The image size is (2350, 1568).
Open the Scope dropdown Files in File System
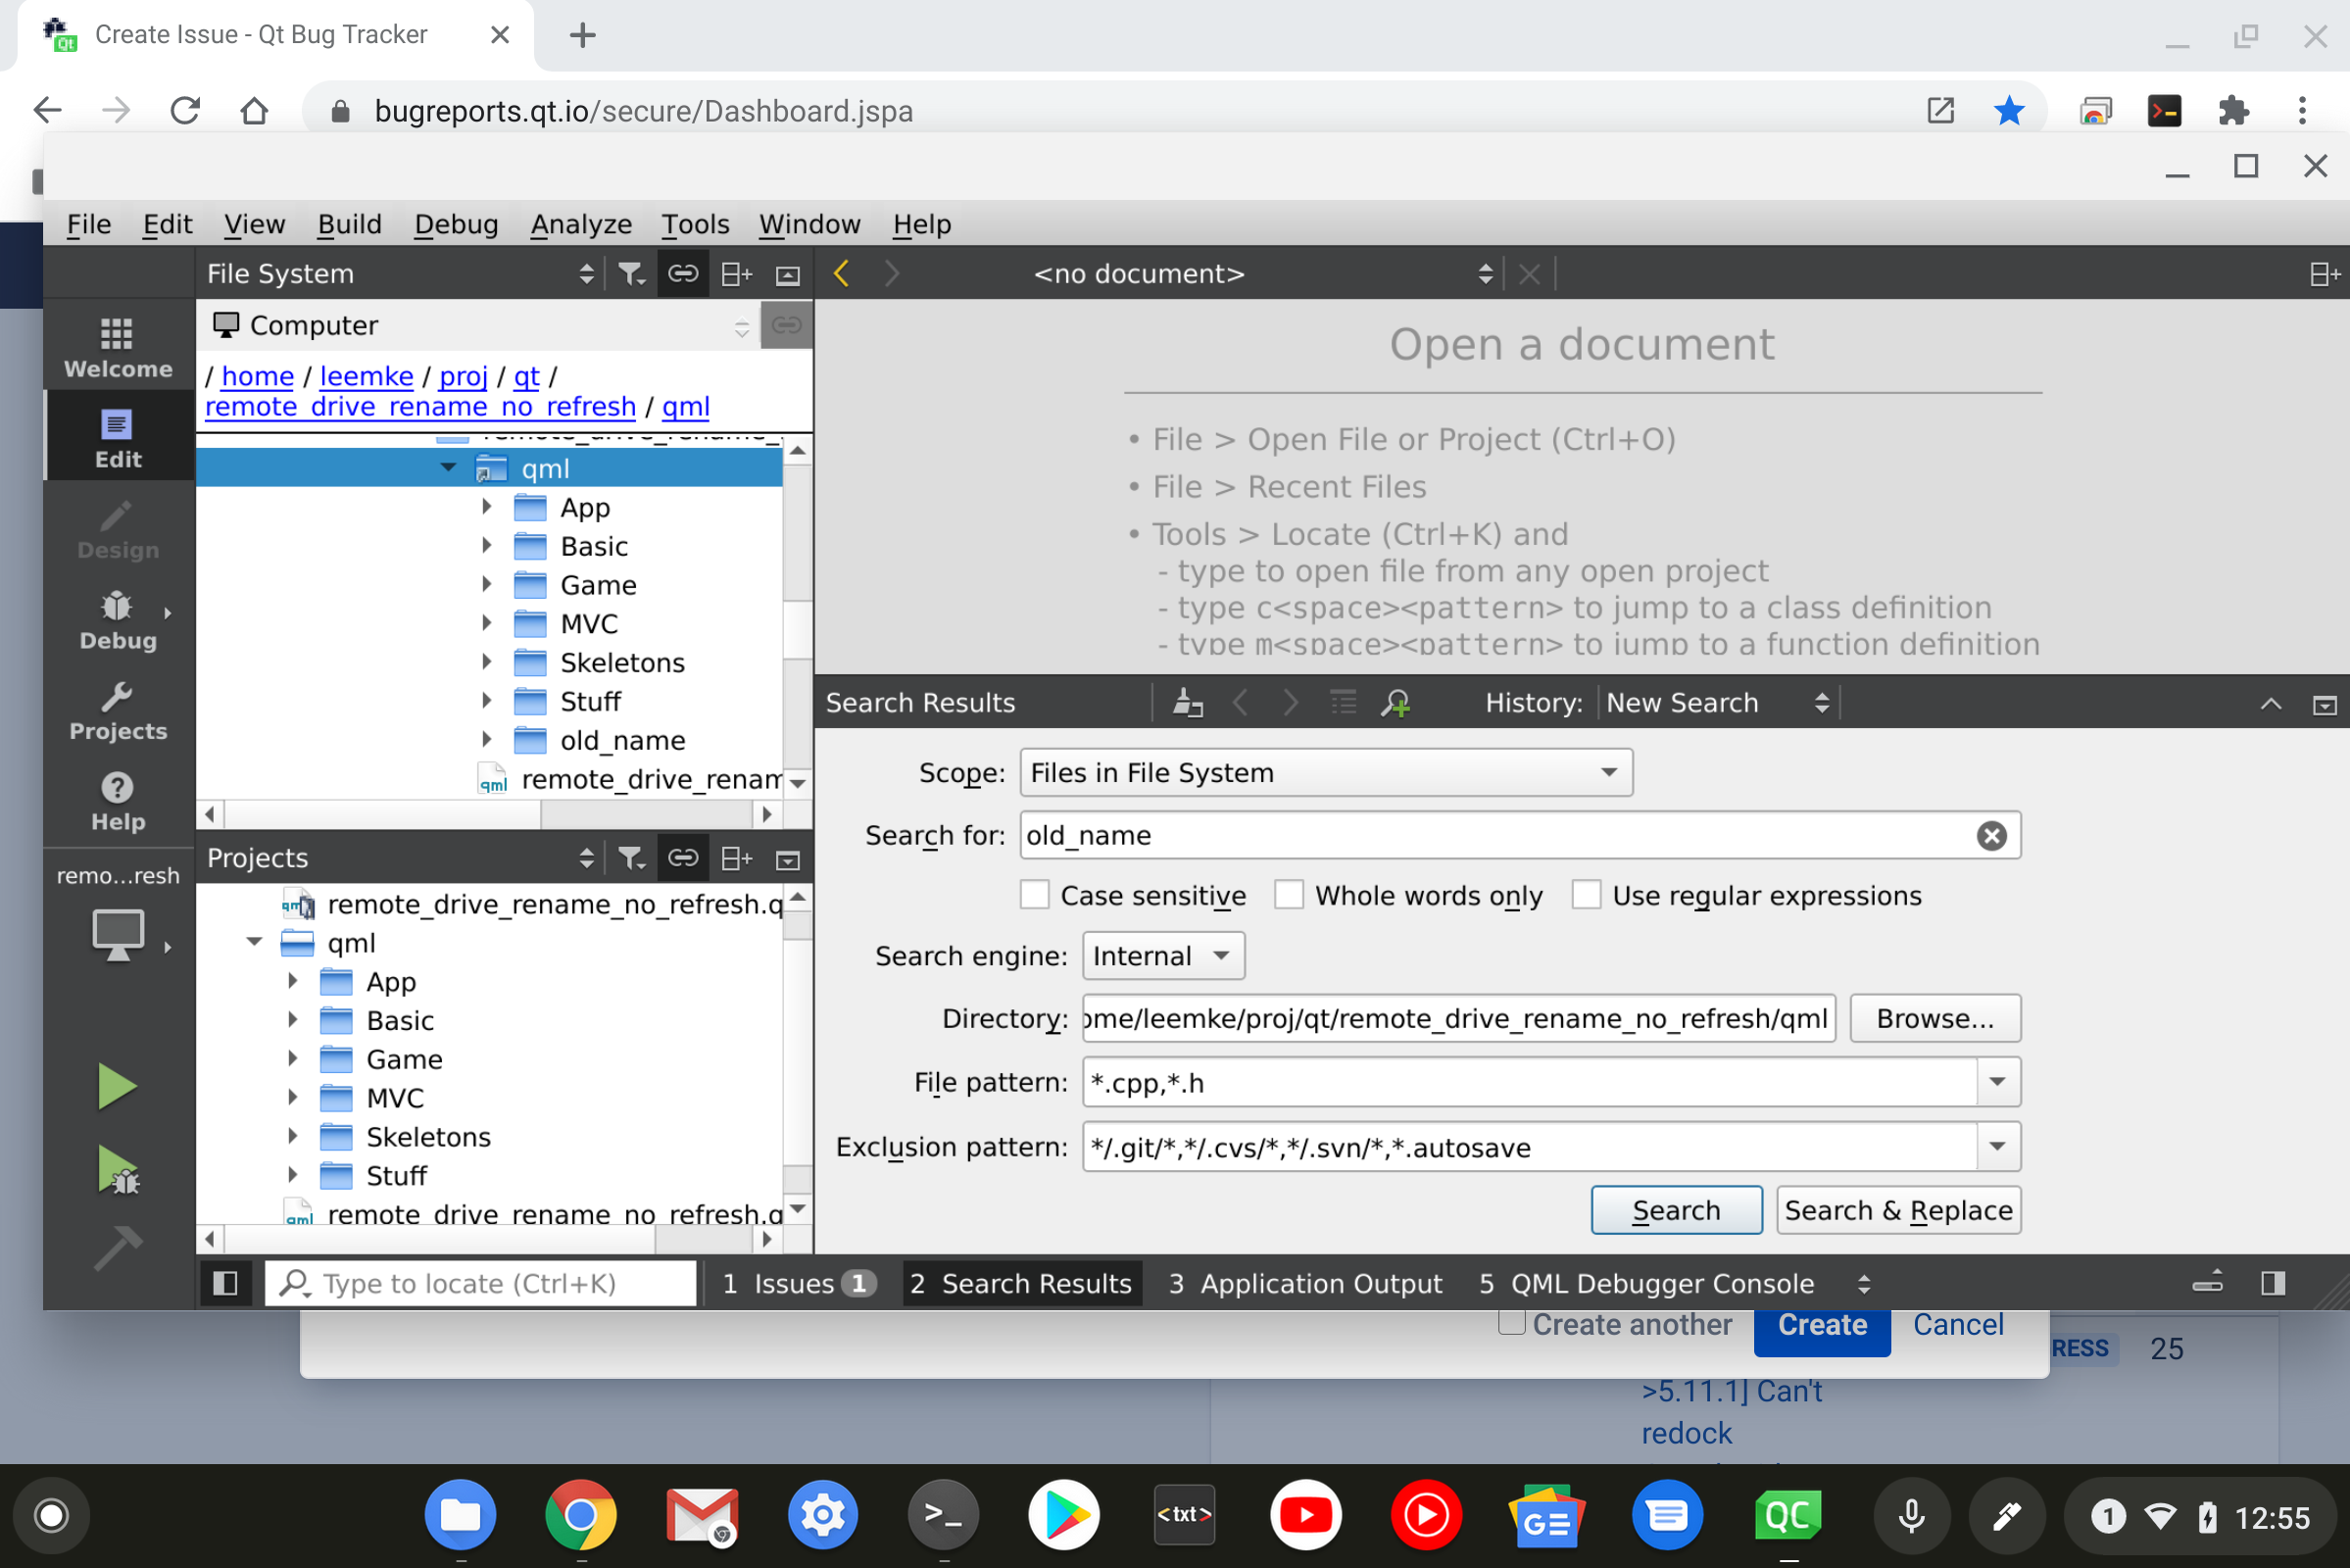click(x=1325, y=773)
